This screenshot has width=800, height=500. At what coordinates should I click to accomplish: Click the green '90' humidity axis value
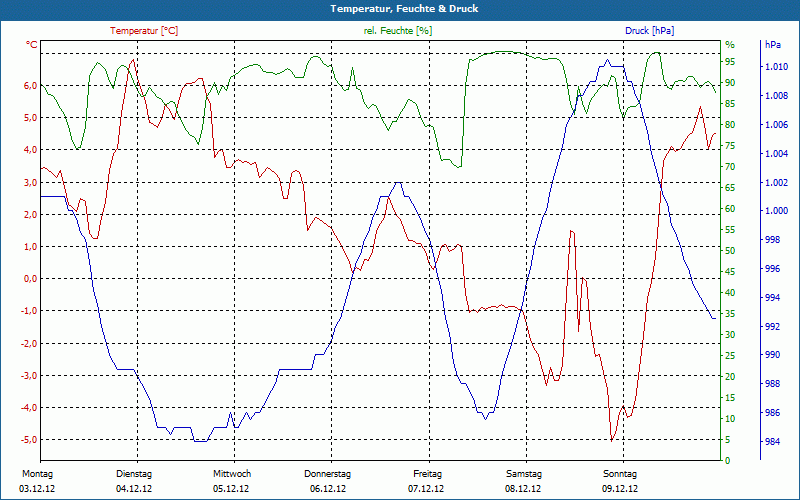[x=730, y=83]
